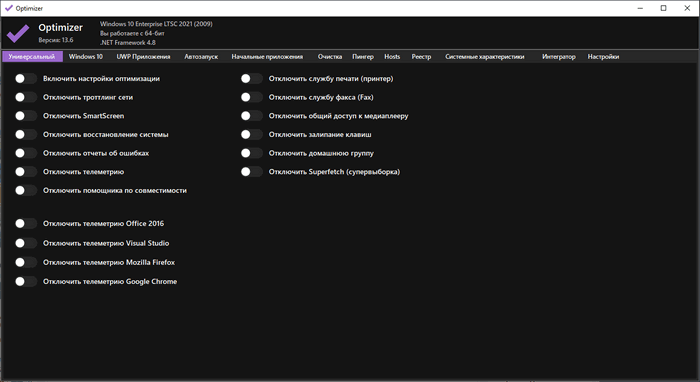
Task: Toggle Отключить общий доступ к медиаплееру
Action: coord(251,116)
